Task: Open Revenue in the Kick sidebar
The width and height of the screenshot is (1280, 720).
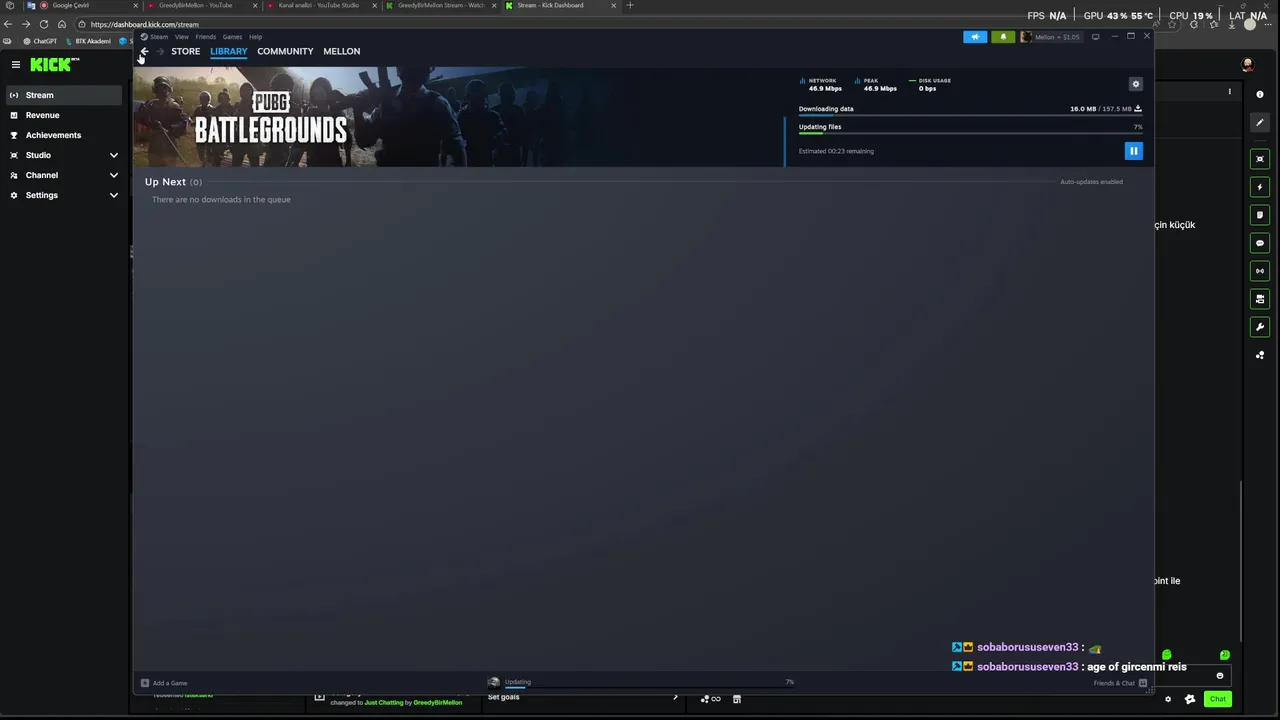Action: 66,115
